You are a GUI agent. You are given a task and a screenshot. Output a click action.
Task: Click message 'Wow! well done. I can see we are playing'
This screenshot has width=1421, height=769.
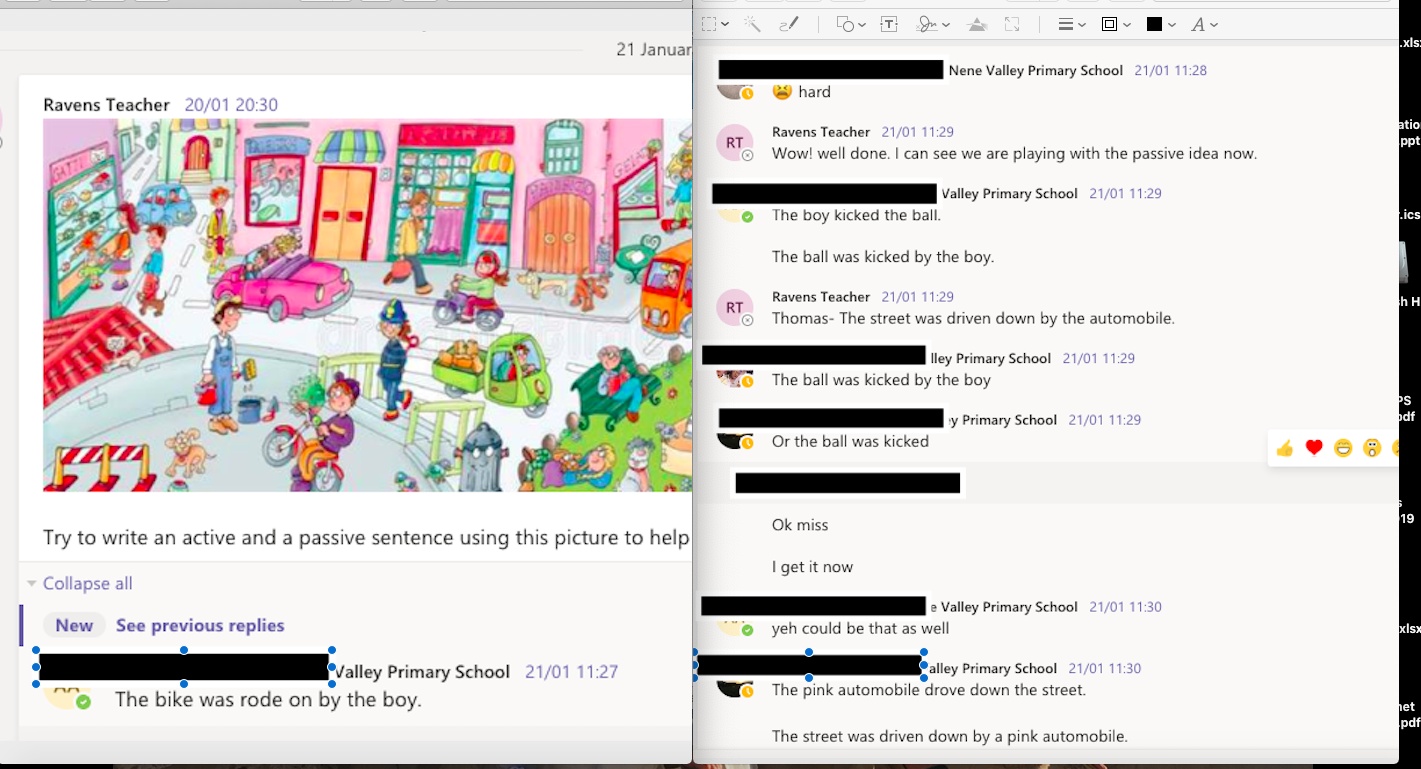tap(1014, 154)
